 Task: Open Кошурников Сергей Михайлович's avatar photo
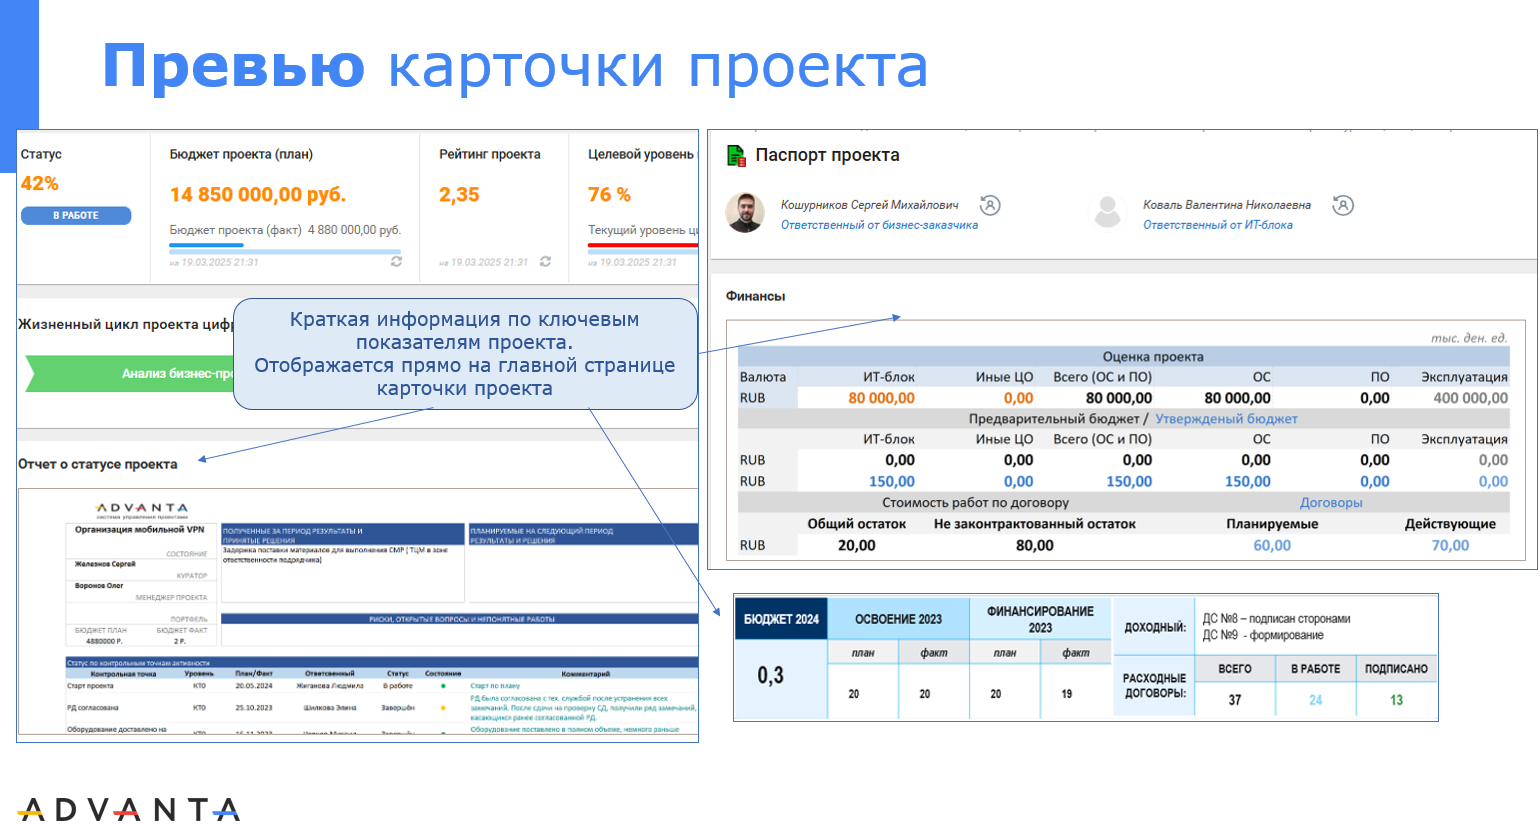[x=745, y=212]
